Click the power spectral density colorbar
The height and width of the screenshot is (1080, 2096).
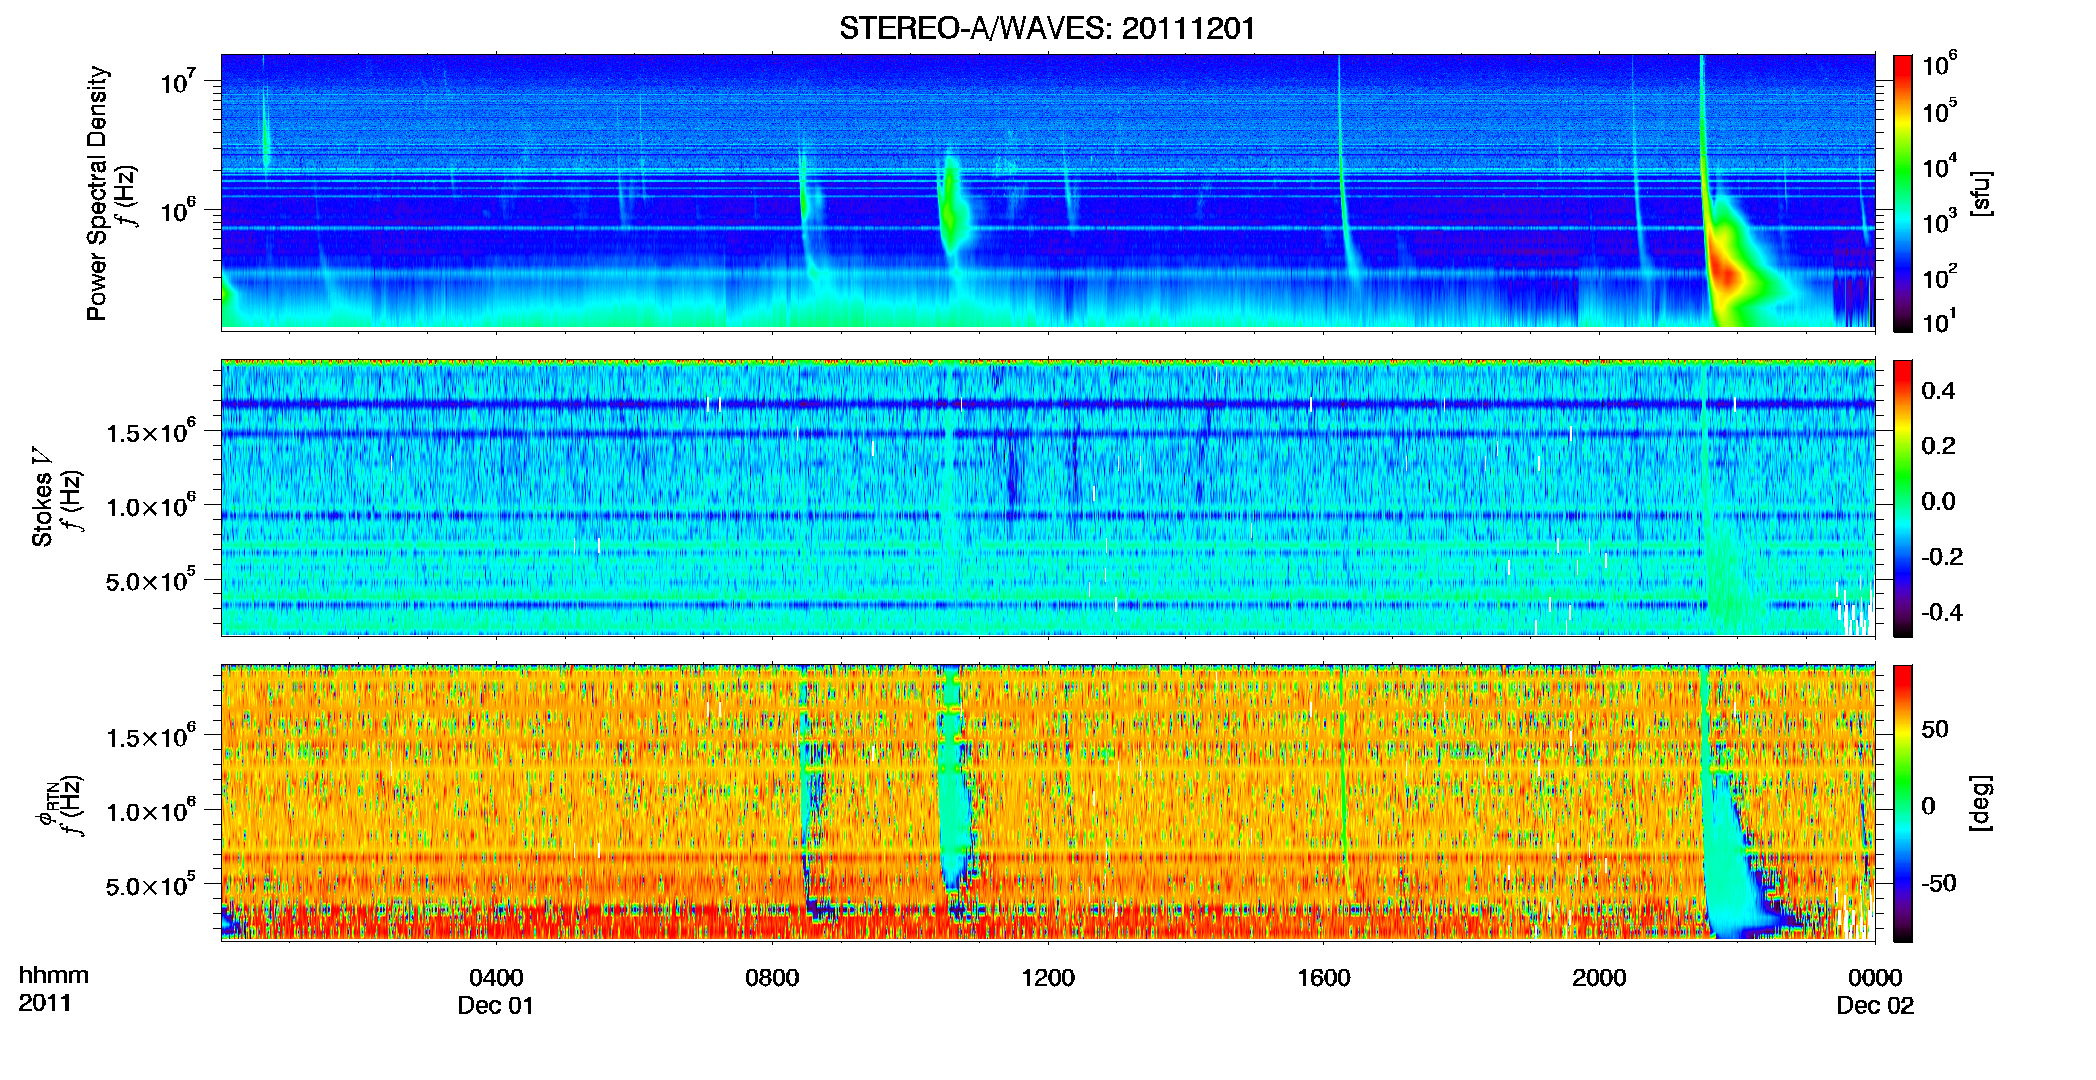click(1903, 193)
